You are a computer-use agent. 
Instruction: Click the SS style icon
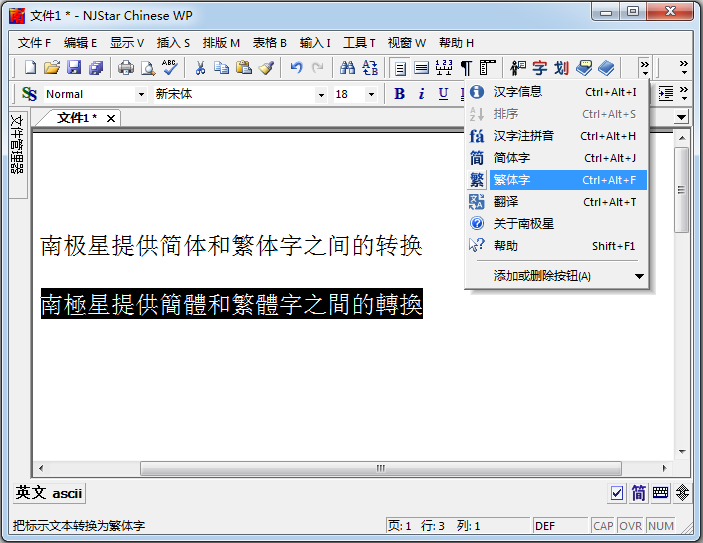[x=29, y=94]
